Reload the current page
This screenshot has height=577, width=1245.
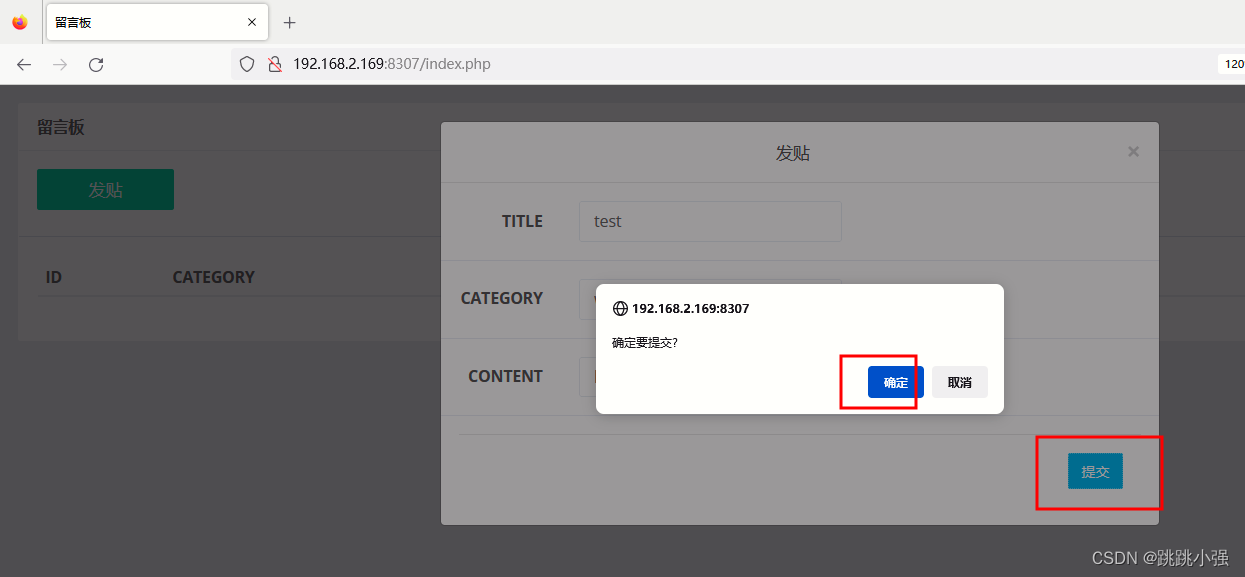[x=96, y=64]
